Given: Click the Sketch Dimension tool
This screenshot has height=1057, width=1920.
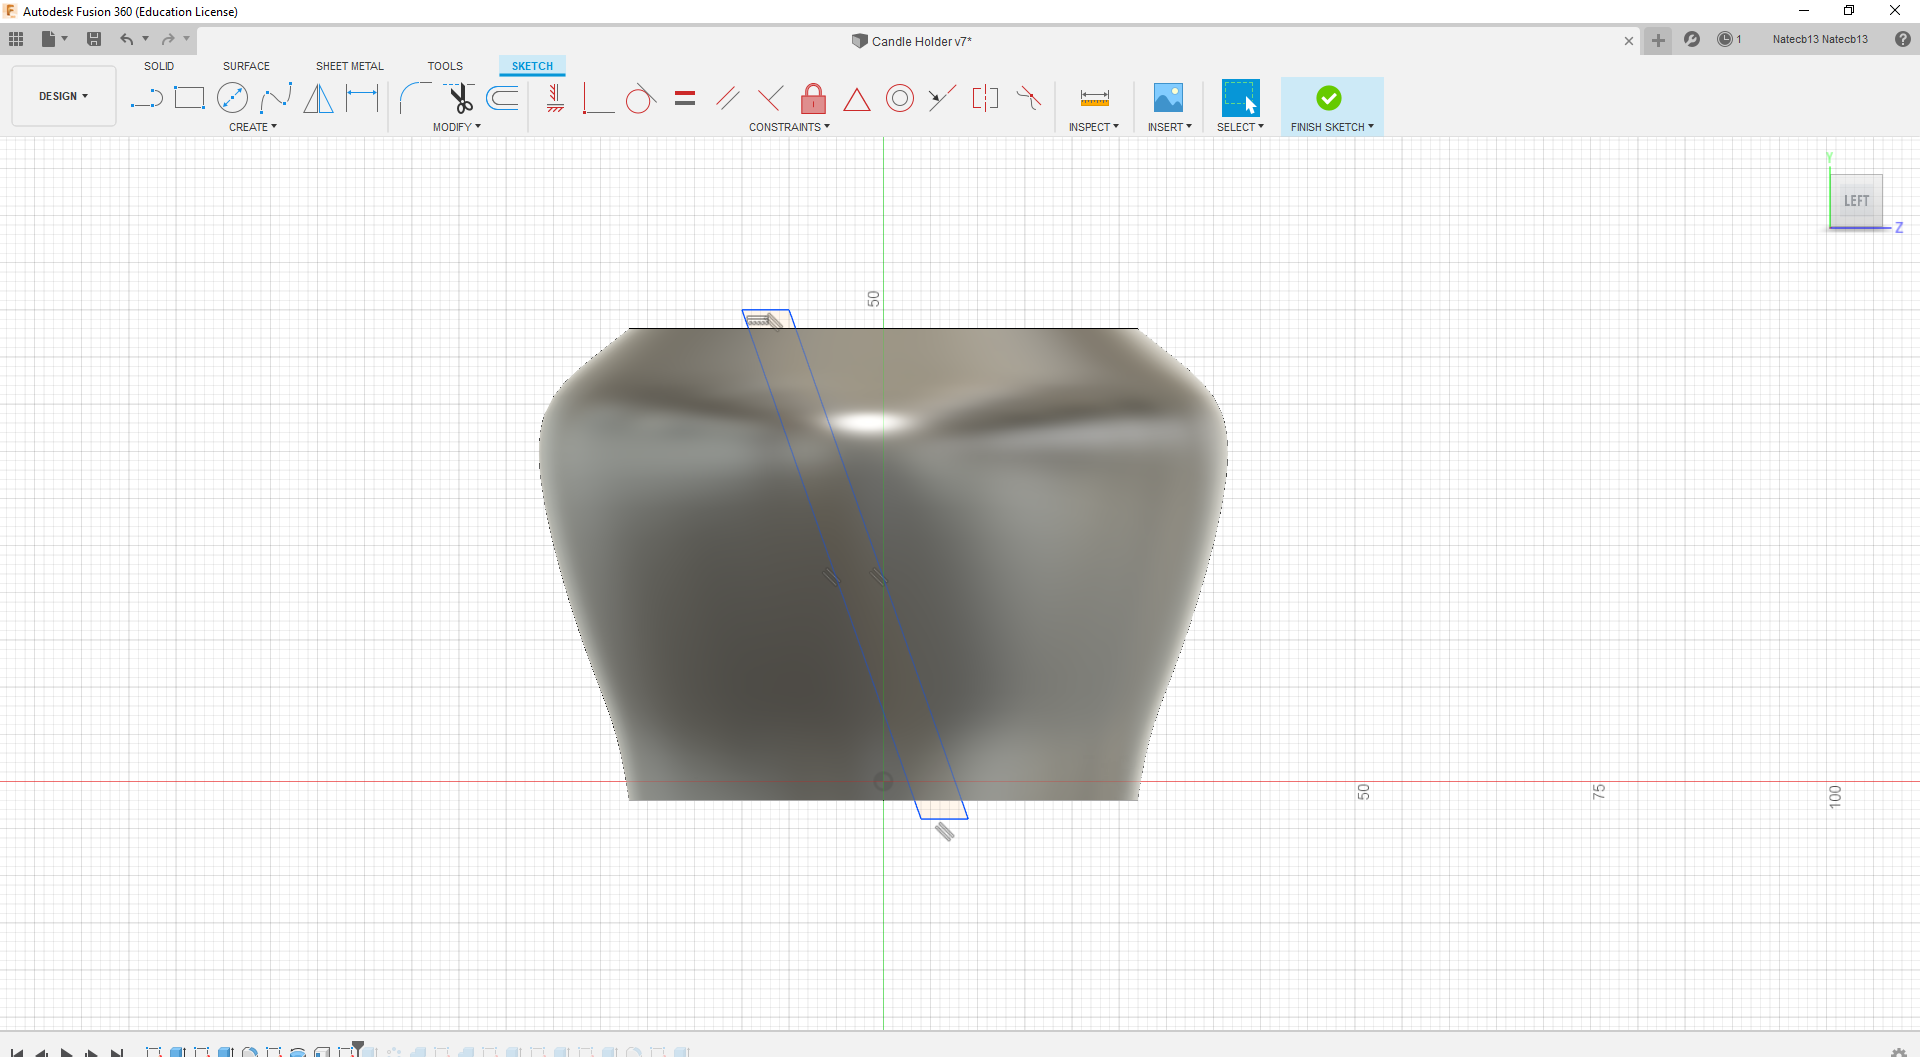Looking at the screenshot, I should tap(362, 98).
